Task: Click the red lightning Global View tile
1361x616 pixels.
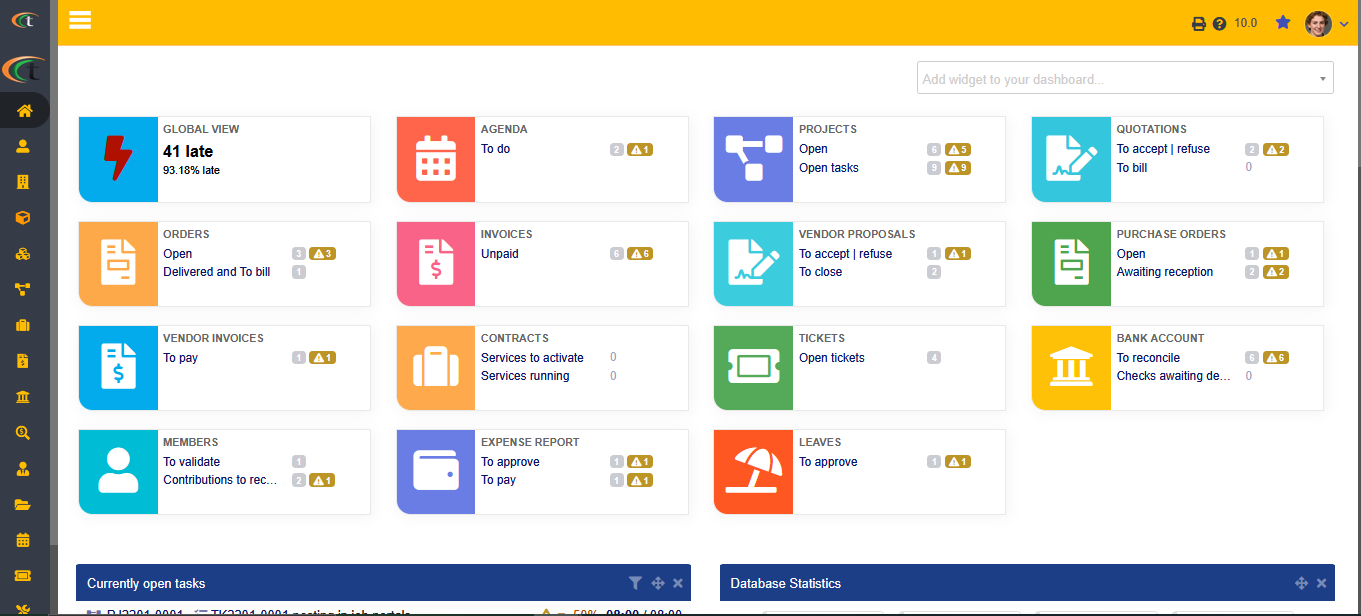Action: click(118, 159)
